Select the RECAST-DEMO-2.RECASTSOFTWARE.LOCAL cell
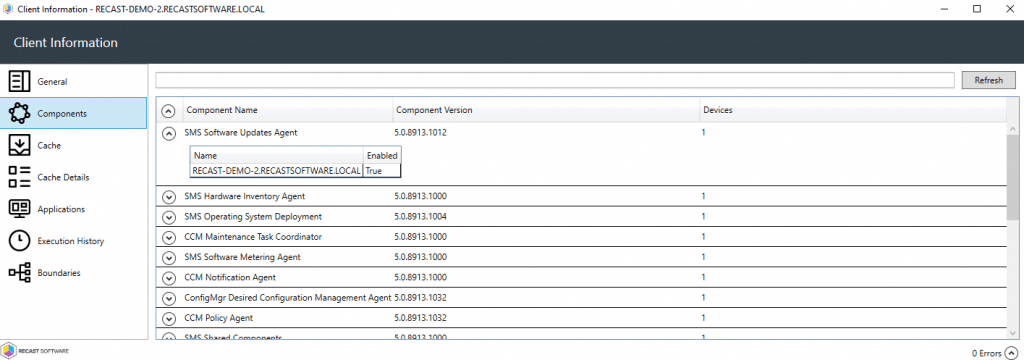 coord(277,171)
